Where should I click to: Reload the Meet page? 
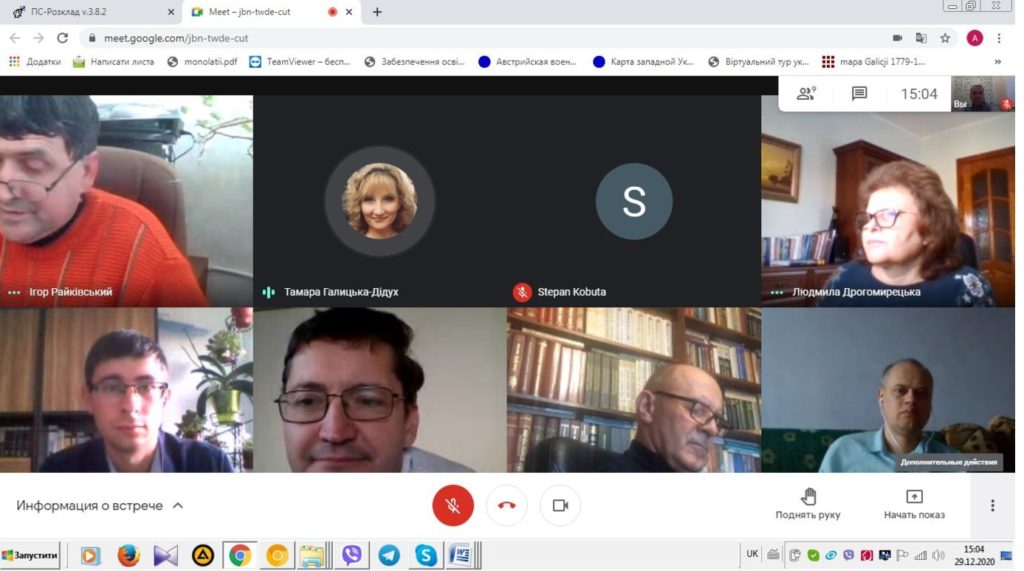[62, 38]
